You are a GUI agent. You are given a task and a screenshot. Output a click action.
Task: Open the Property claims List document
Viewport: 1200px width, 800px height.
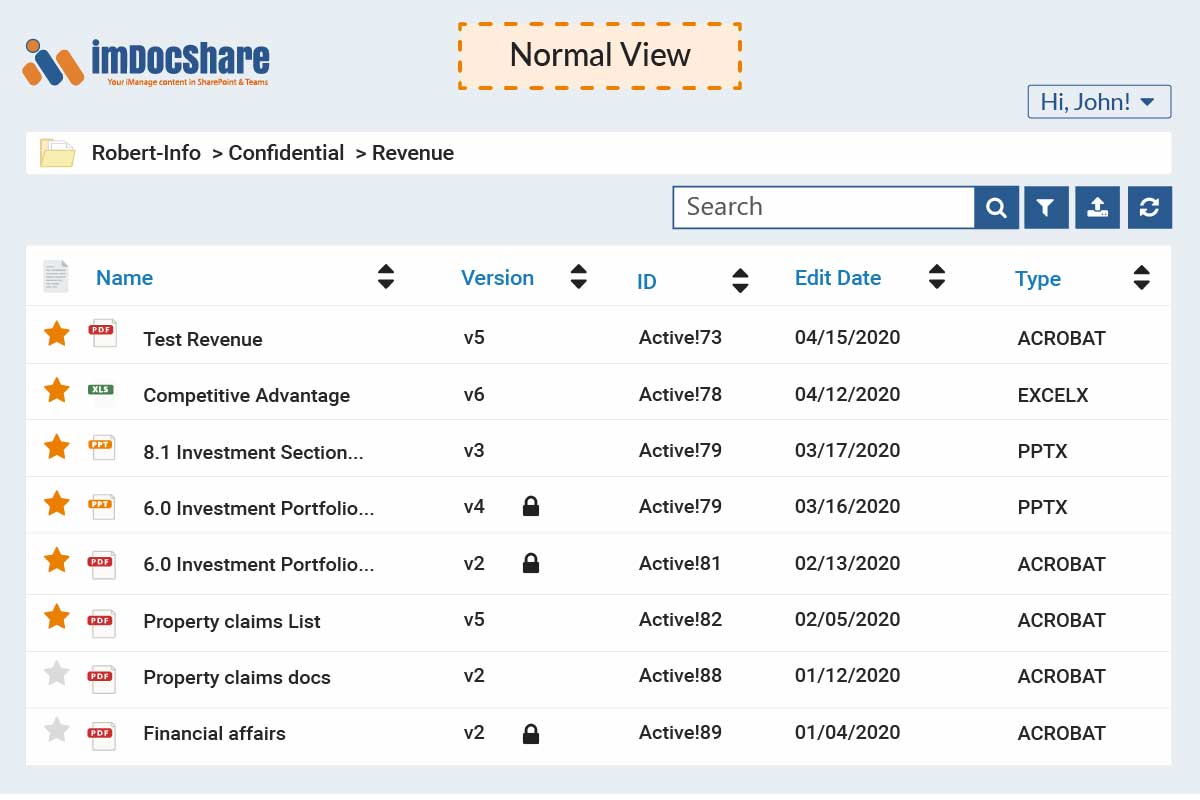232,621
